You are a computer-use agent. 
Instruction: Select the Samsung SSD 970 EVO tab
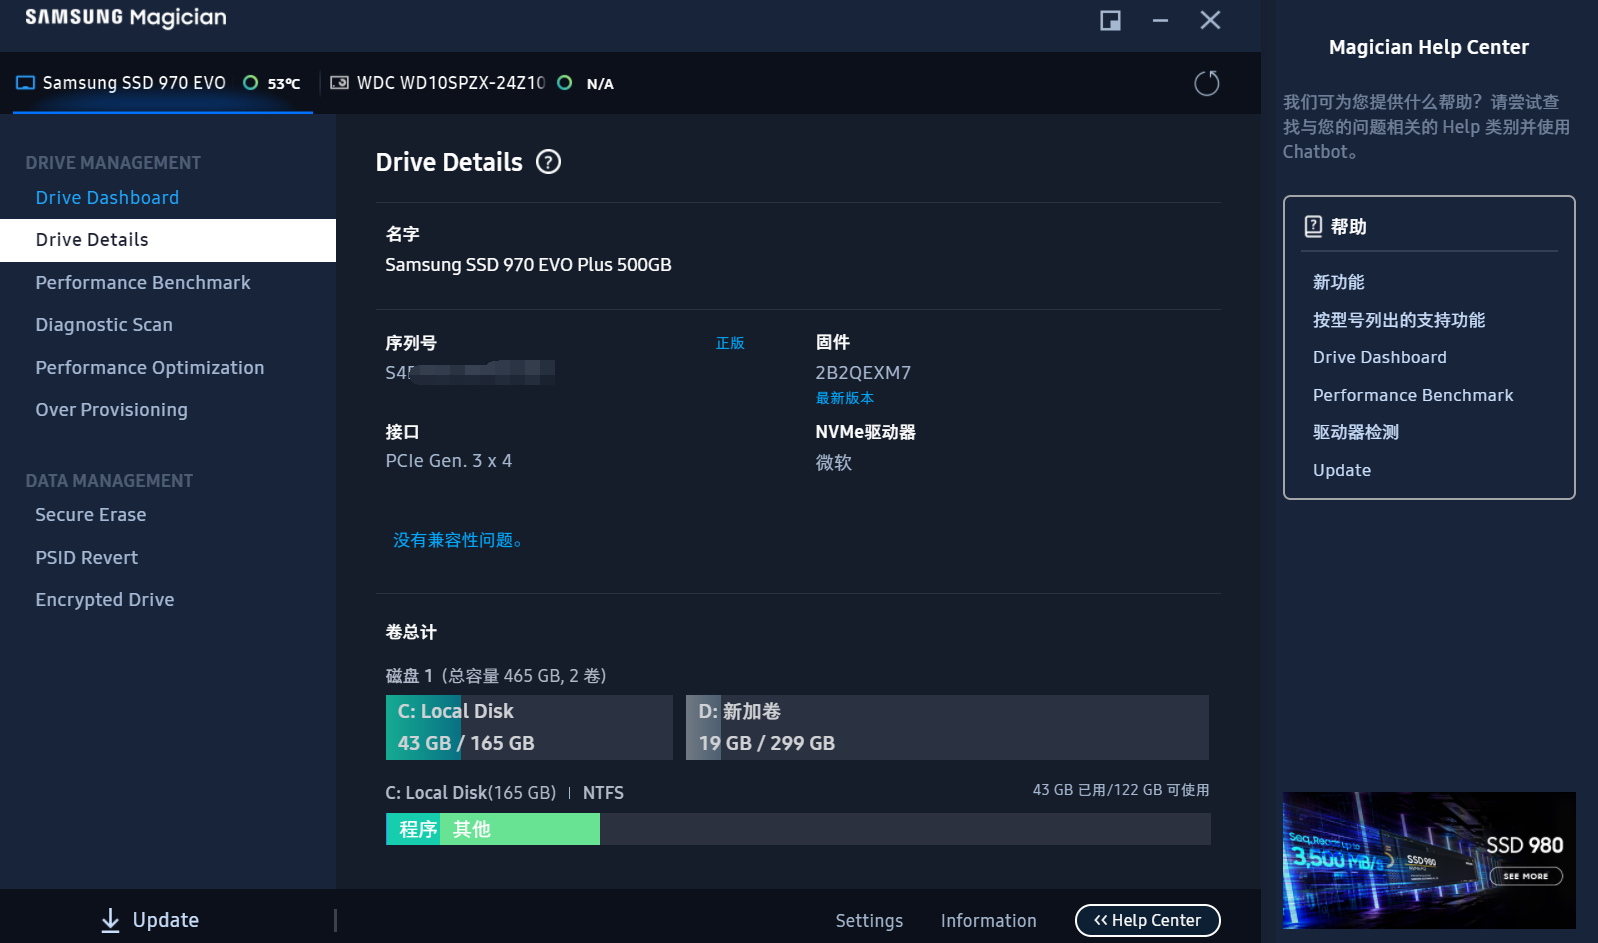click(x=163, y=83)
